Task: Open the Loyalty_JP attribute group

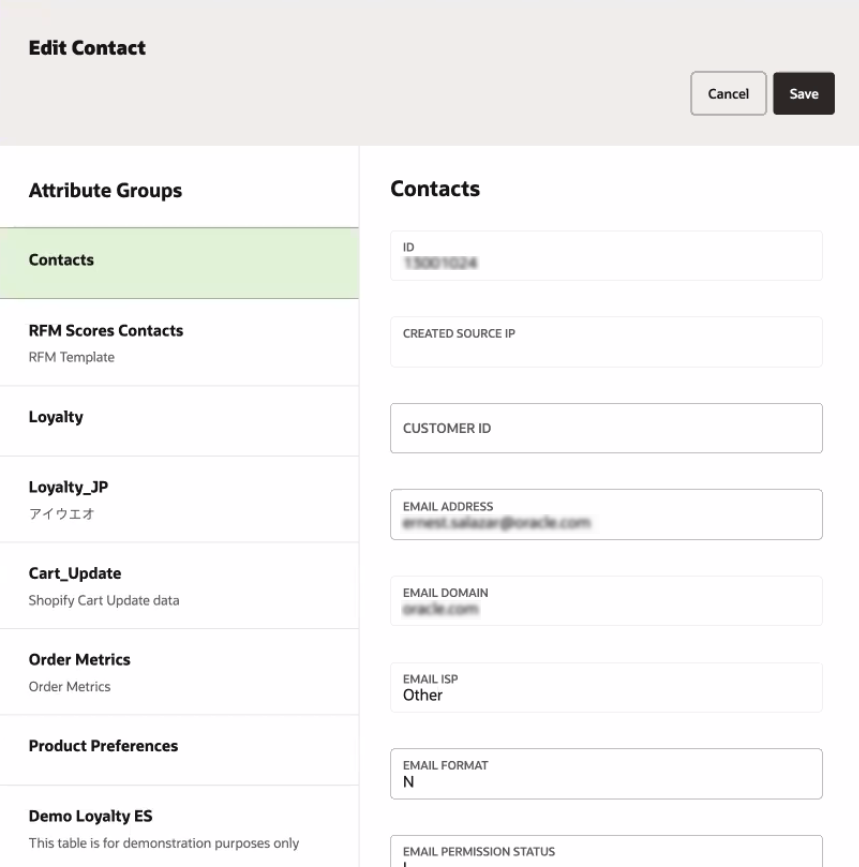Action: pyautogui.click(x=179, y=499)
